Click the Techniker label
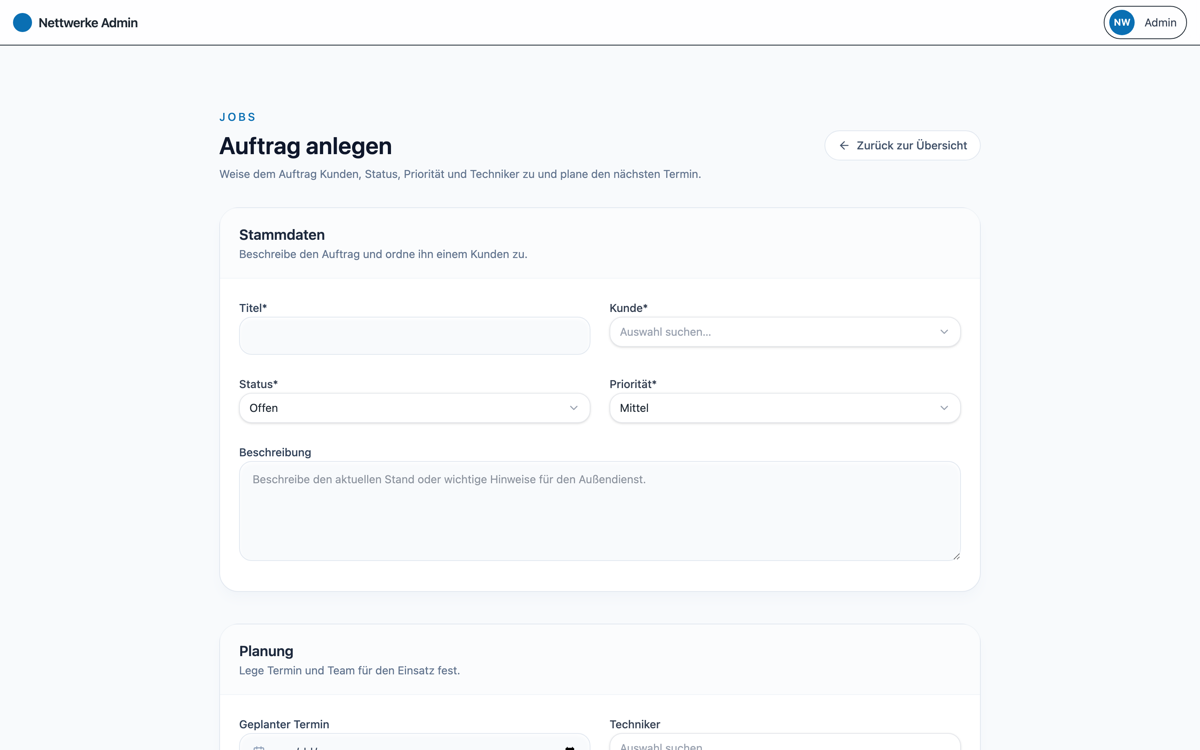This screenshot has height=750, width=1200. 635,724
